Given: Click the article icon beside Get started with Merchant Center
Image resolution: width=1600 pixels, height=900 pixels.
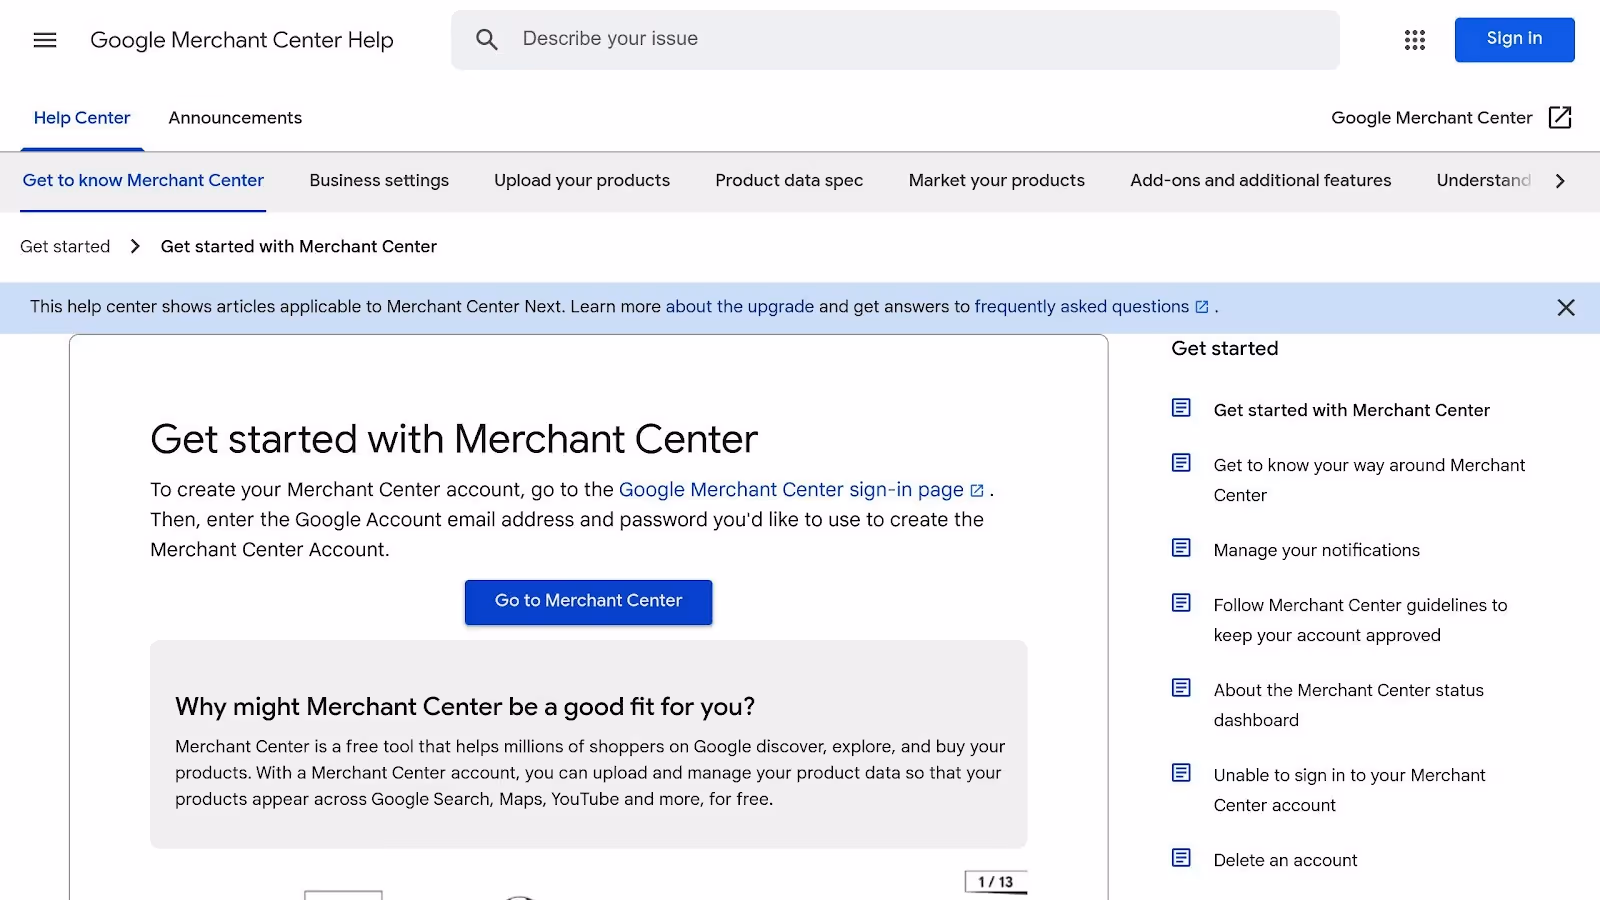Looking at the screenshot, I should [x=1181, y=408].
